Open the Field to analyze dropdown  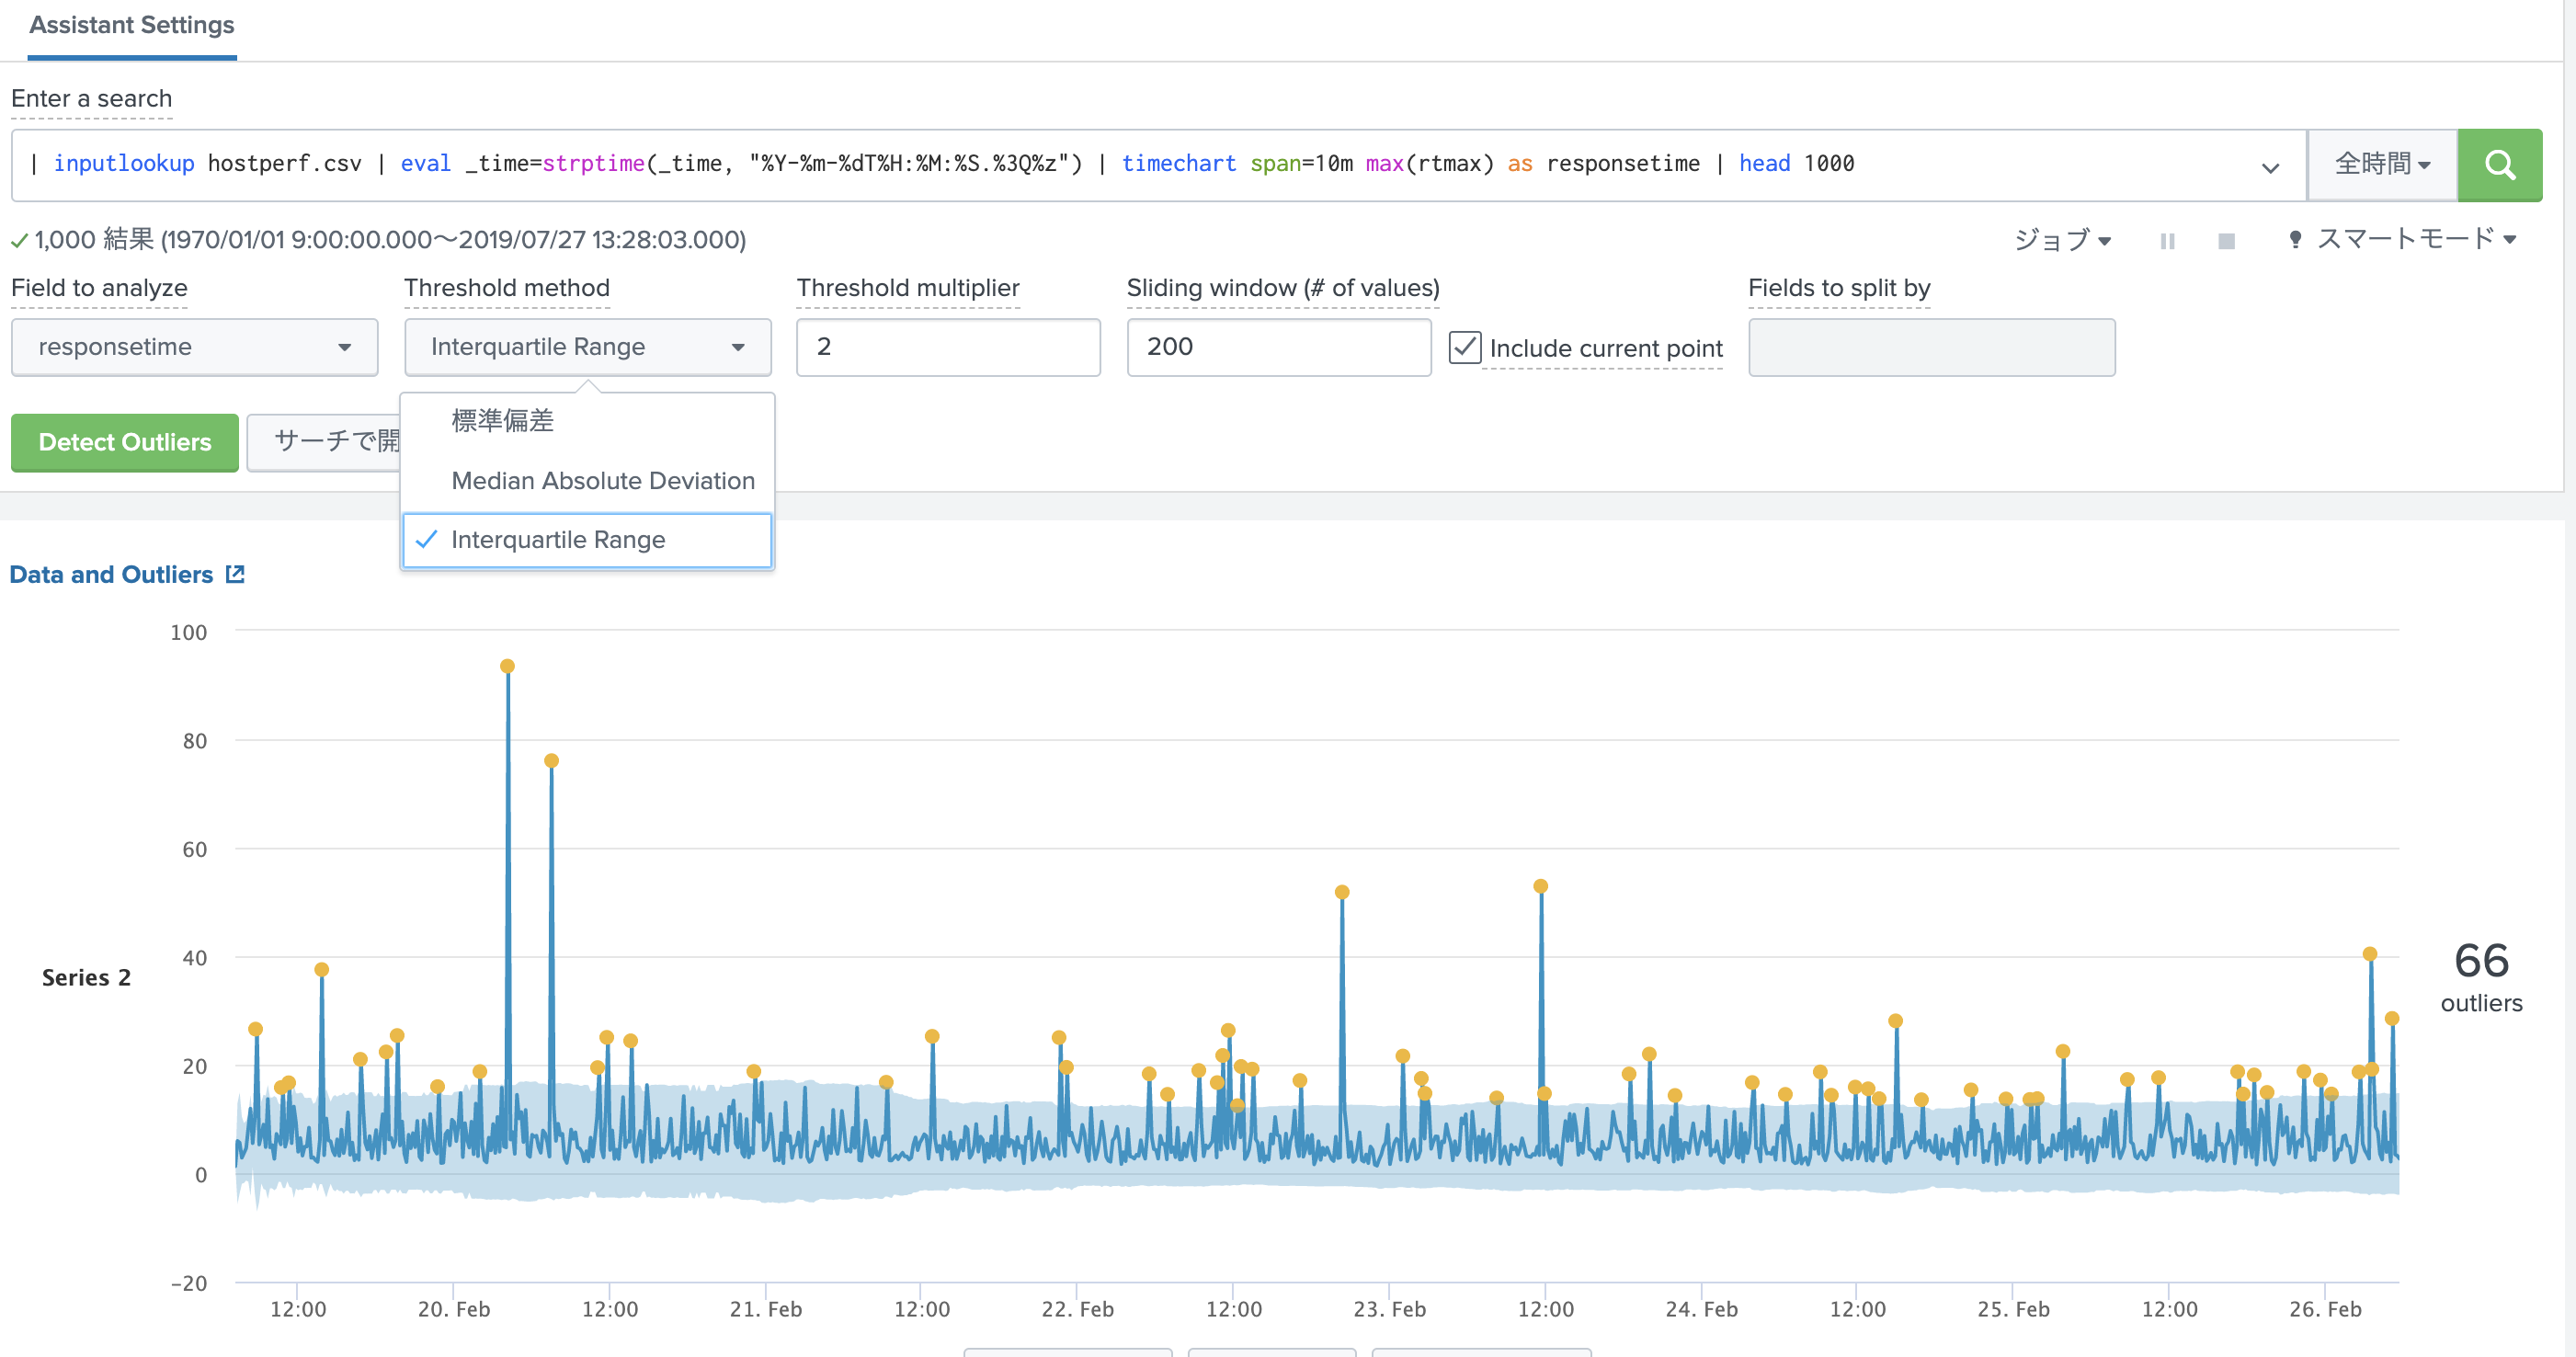pos(194,347)
